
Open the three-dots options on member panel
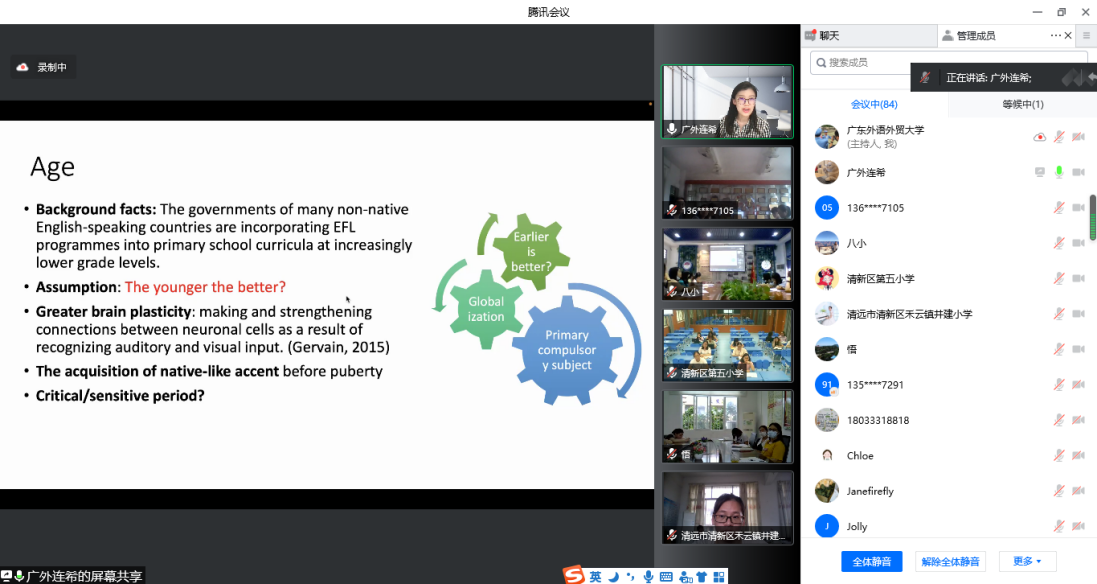[x=1055, y=35]
